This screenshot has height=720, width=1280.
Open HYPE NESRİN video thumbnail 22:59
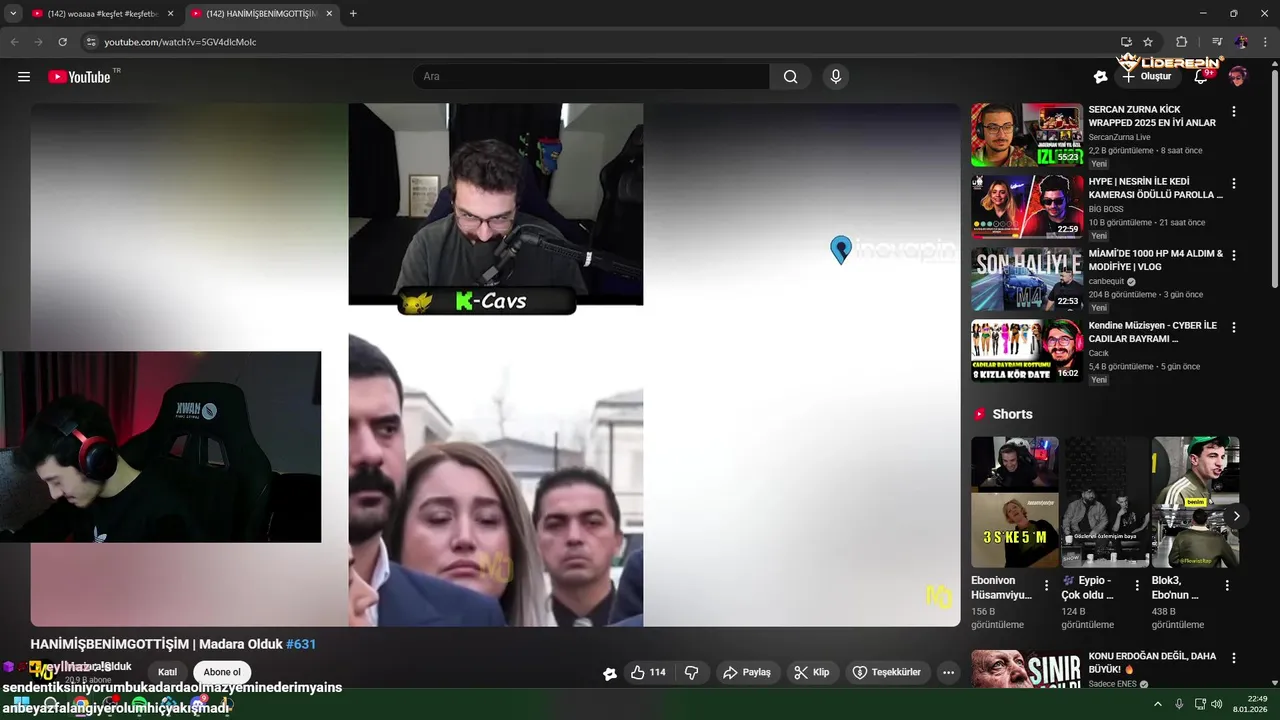(x=1027, y=207)
